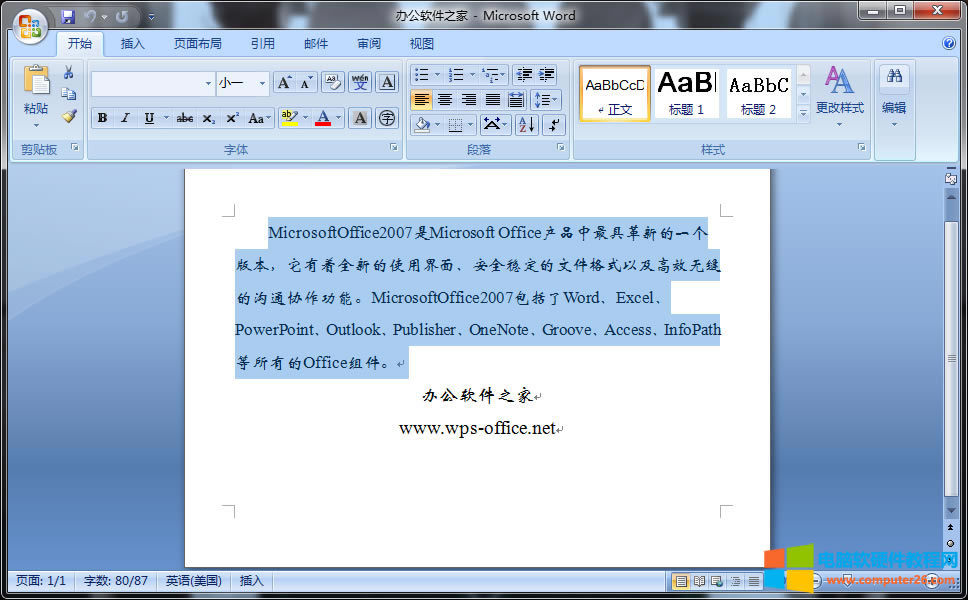
Task: Open the 视图 tab
Action: (x=422, y=43)
